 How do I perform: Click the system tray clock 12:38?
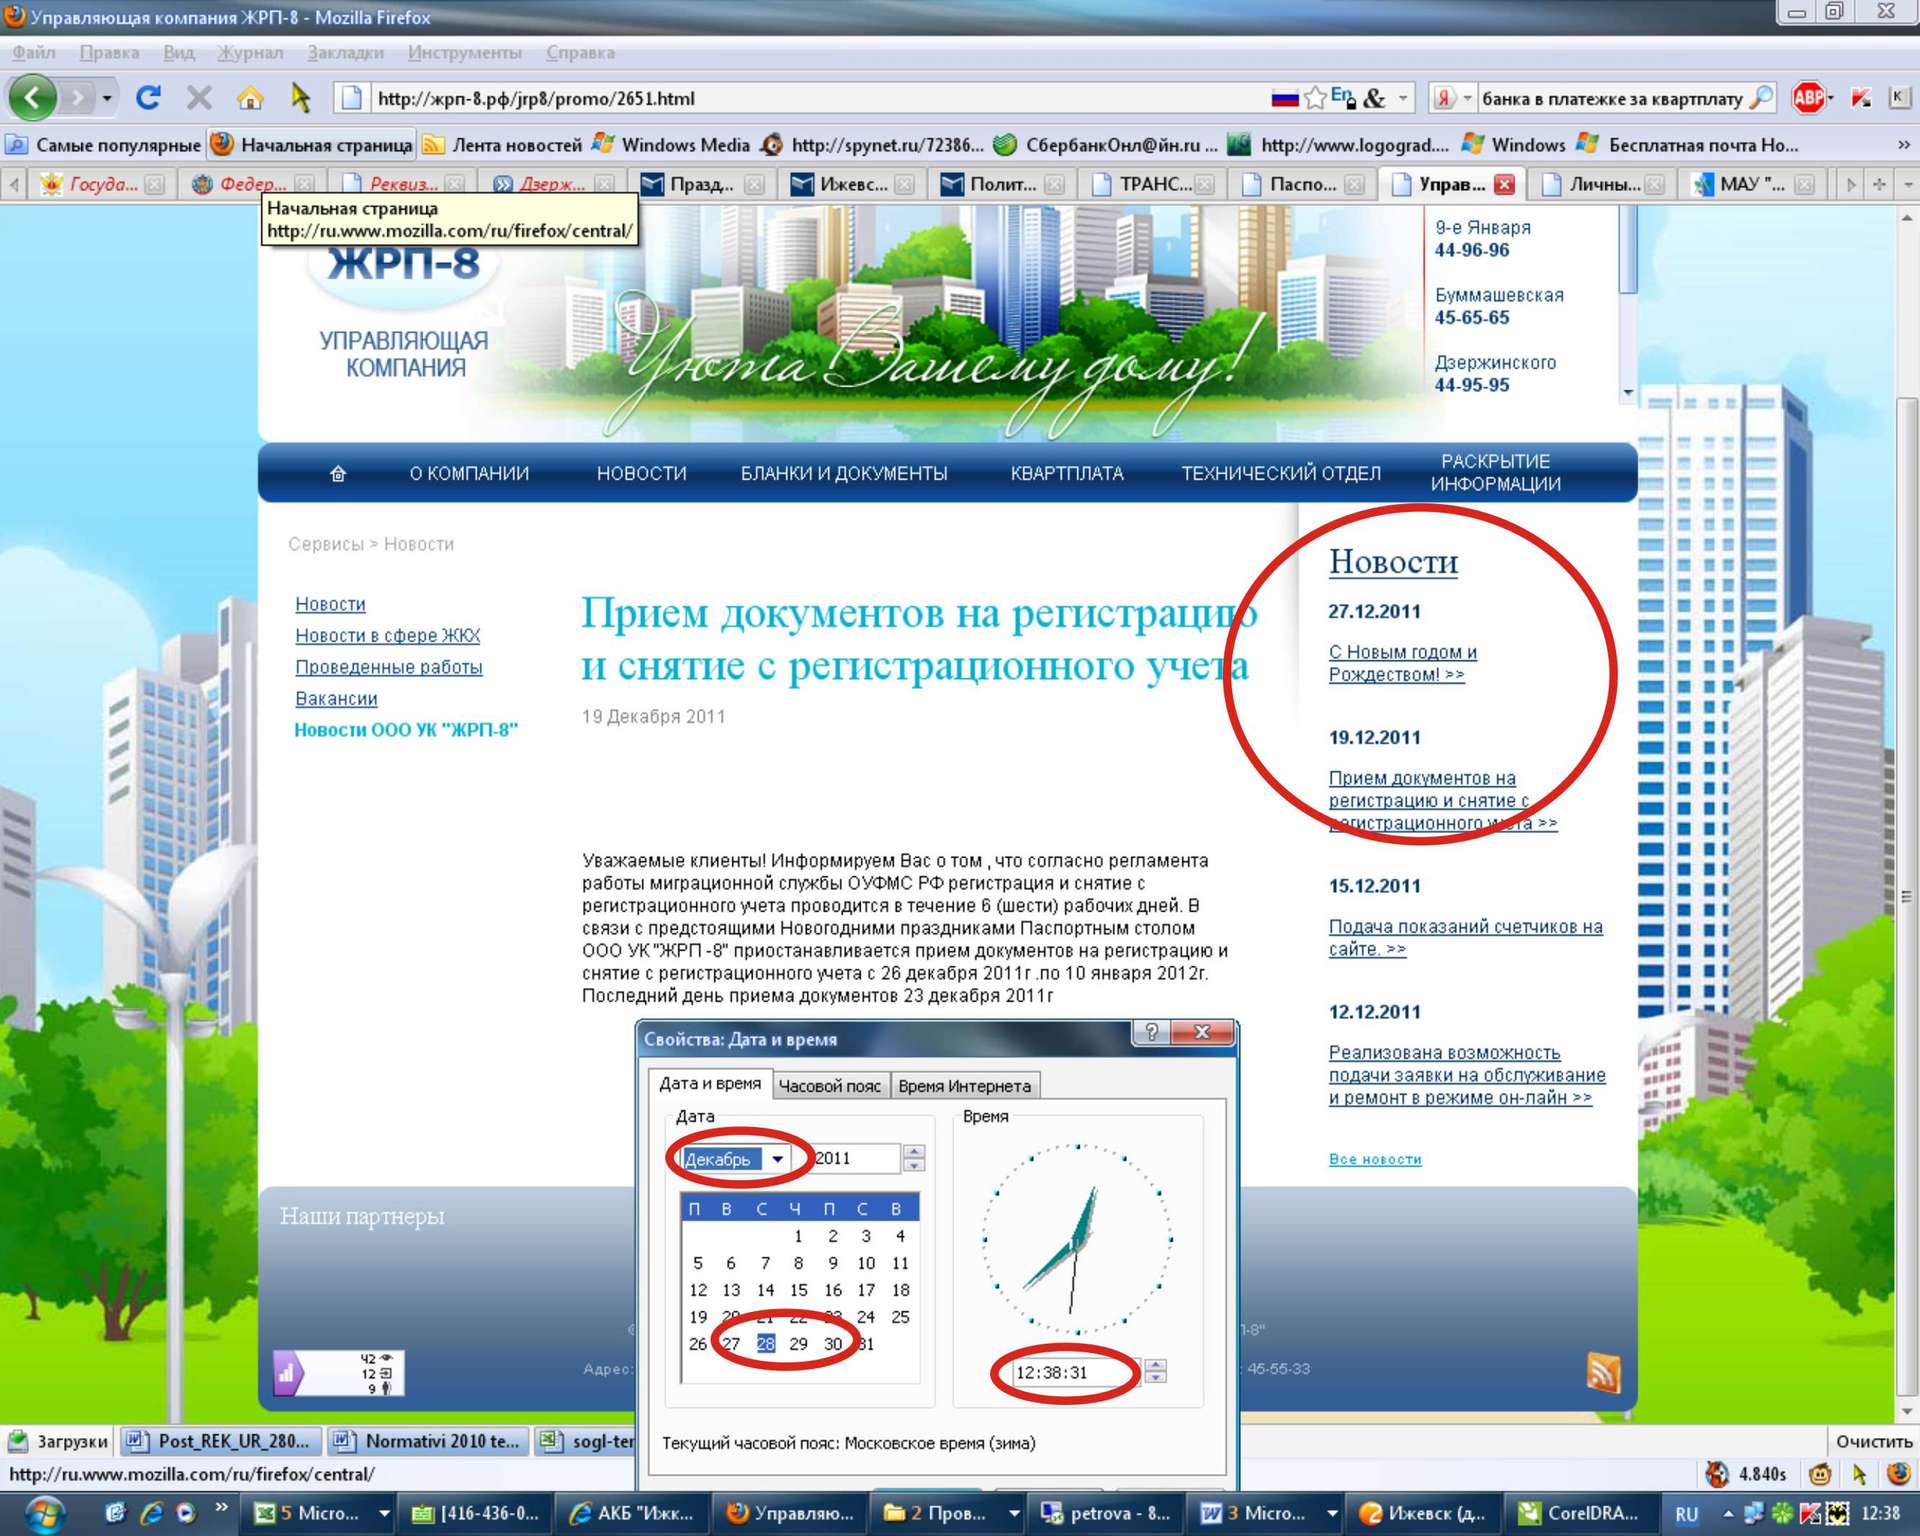point(1882,1513)
